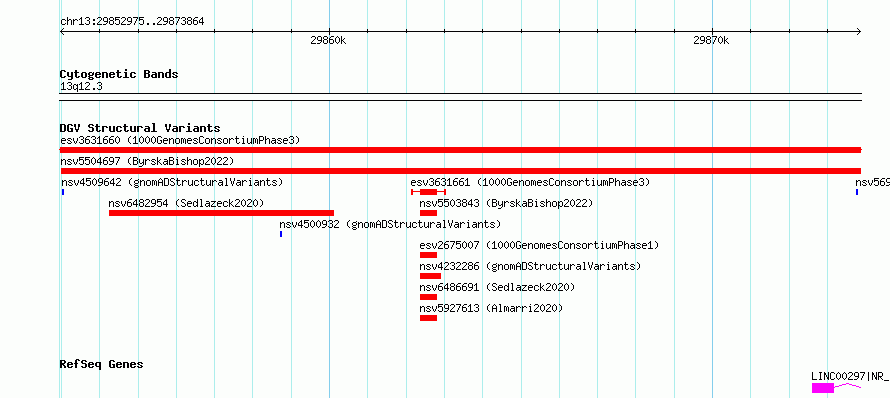Click the RefSeq Genes track title

point(101,364)
